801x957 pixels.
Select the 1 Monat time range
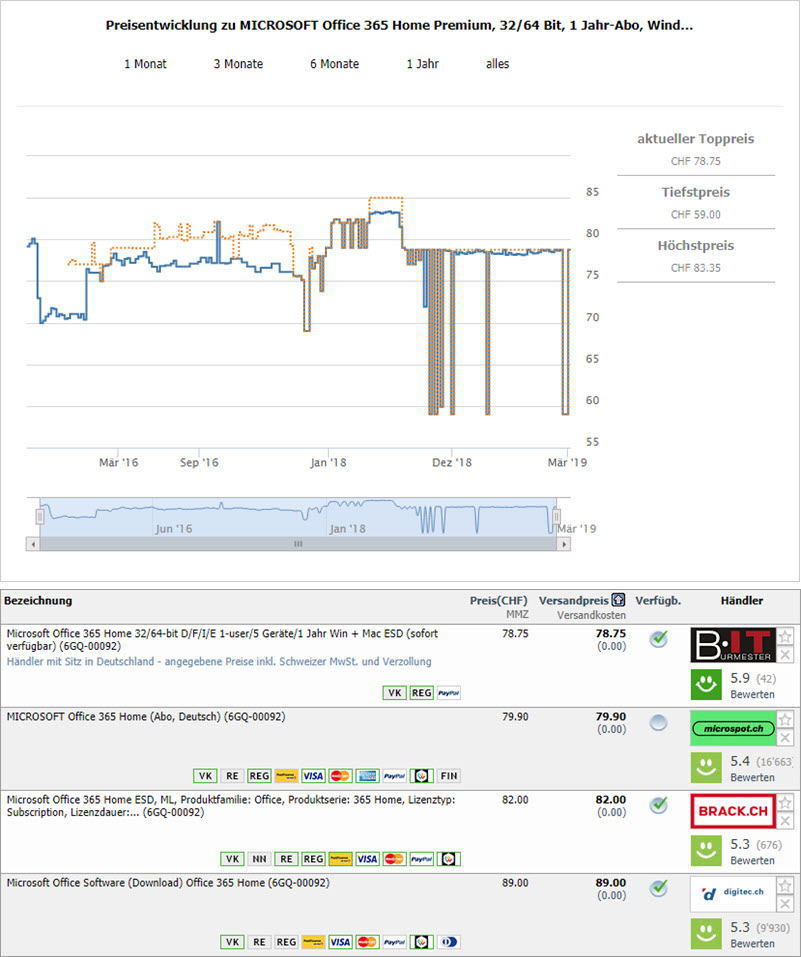[145, 64]
